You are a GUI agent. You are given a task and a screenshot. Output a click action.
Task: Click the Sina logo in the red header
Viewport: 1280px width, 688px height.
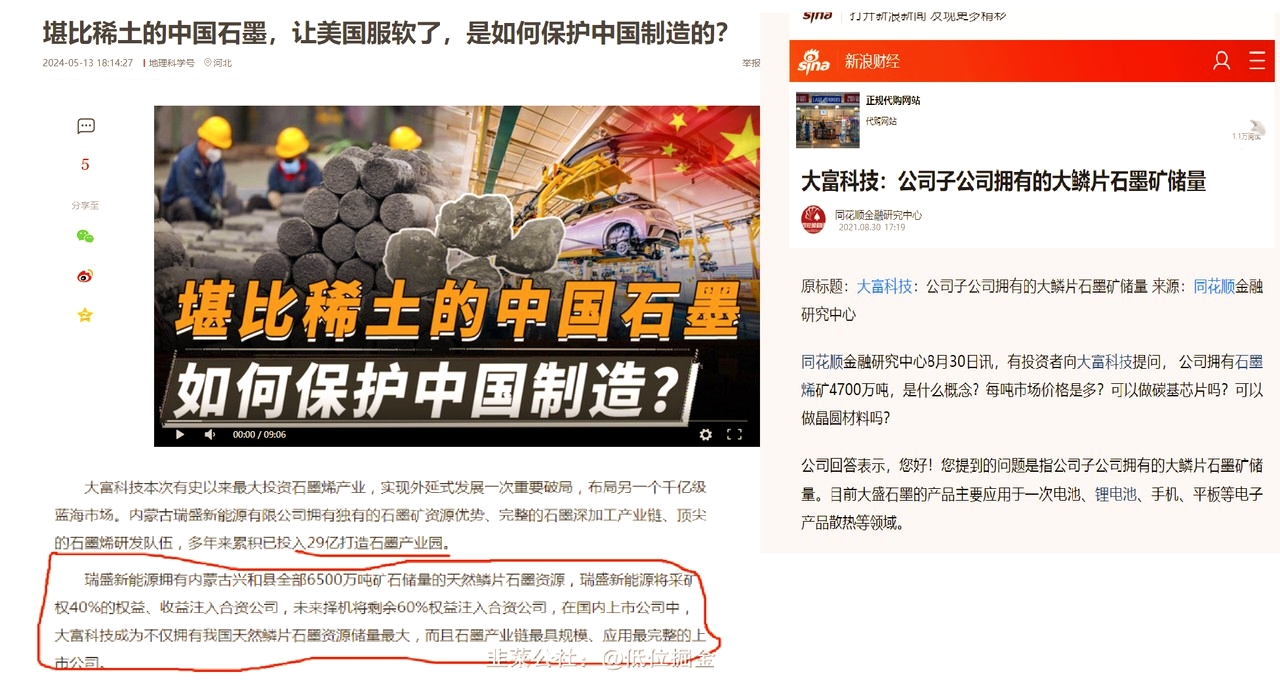tap(814, 62)
